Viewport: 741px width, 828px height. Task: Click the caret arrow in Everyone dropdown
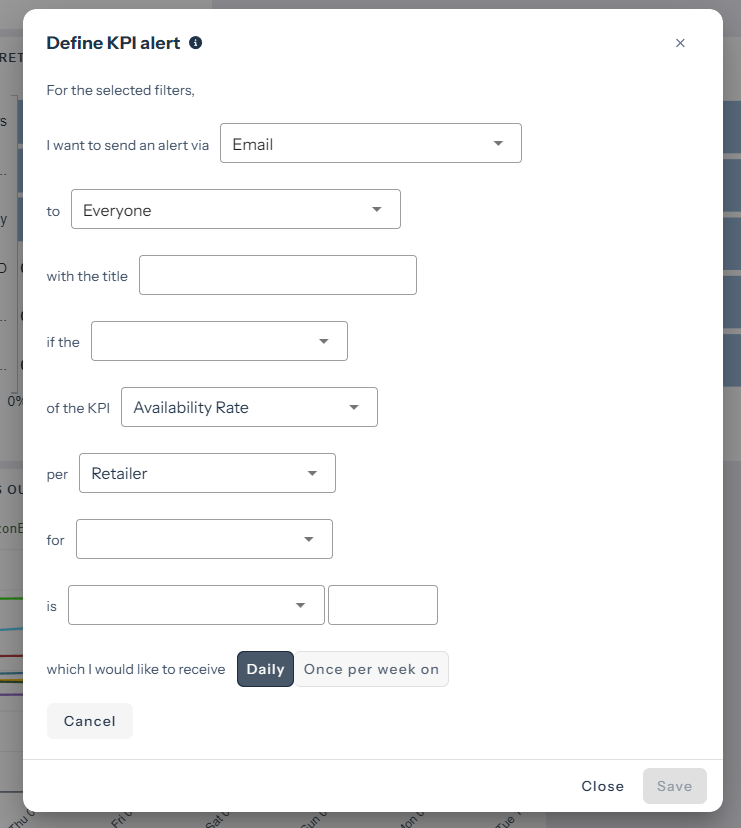coord(377,210)
